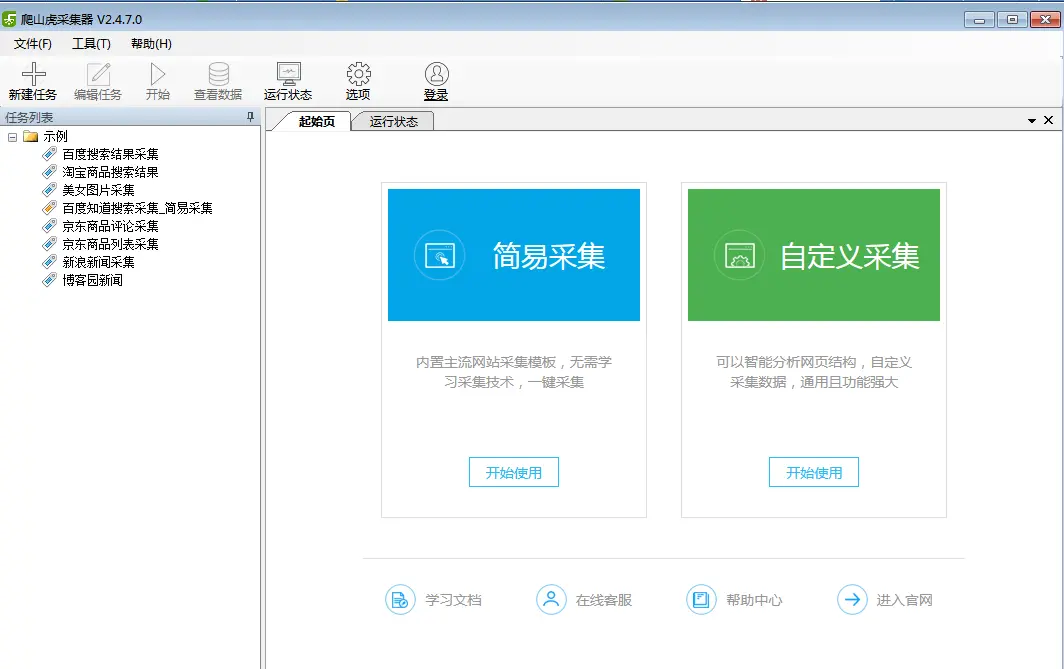Open the 帮助(H) menu

click(x=151, y=44)
